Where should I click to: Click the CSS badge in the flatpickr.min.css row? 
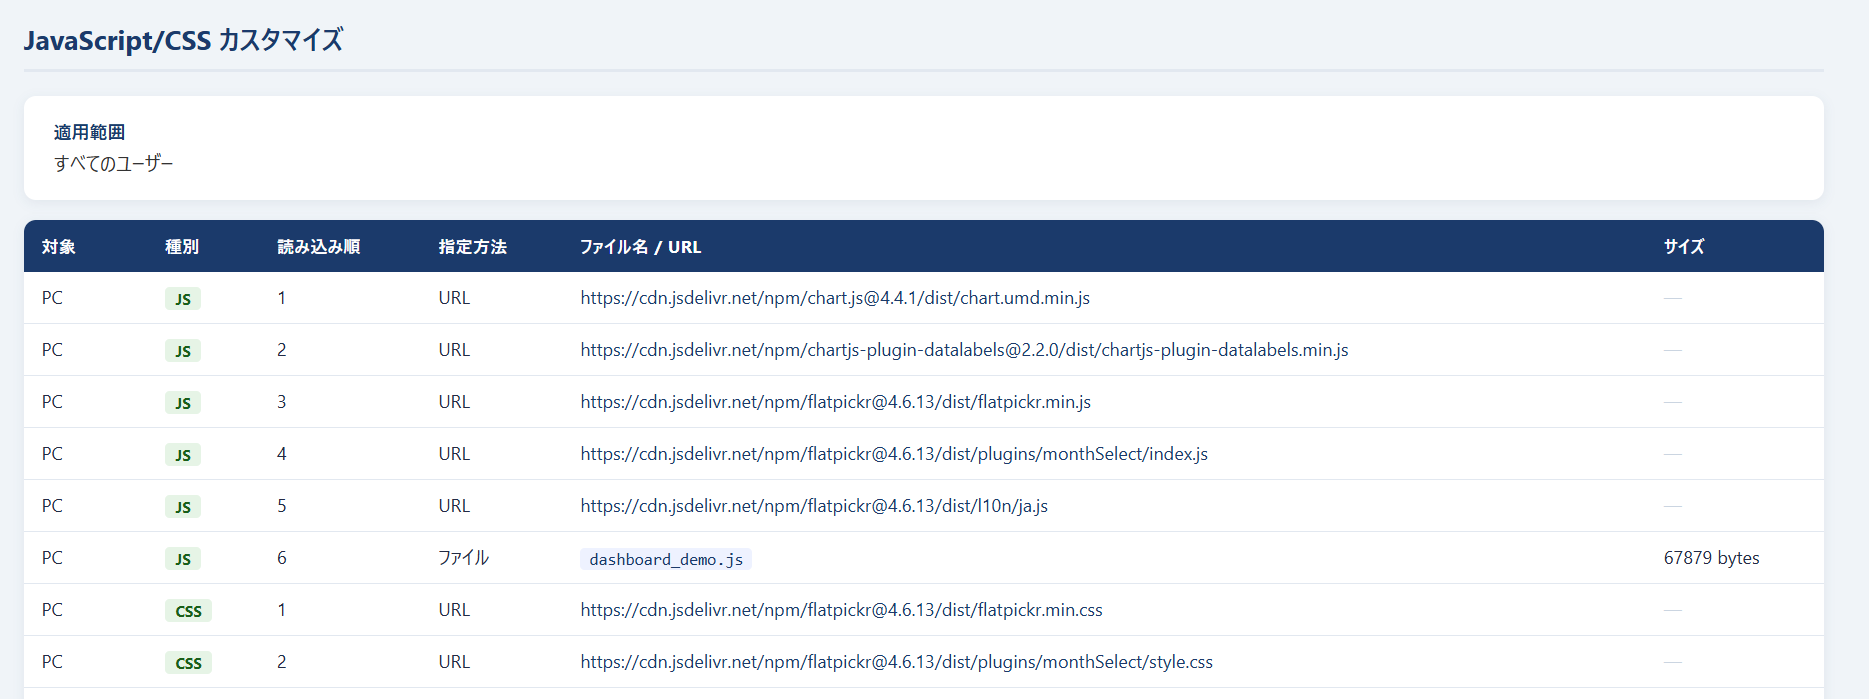pyautogui.click(x=188, y=611)
